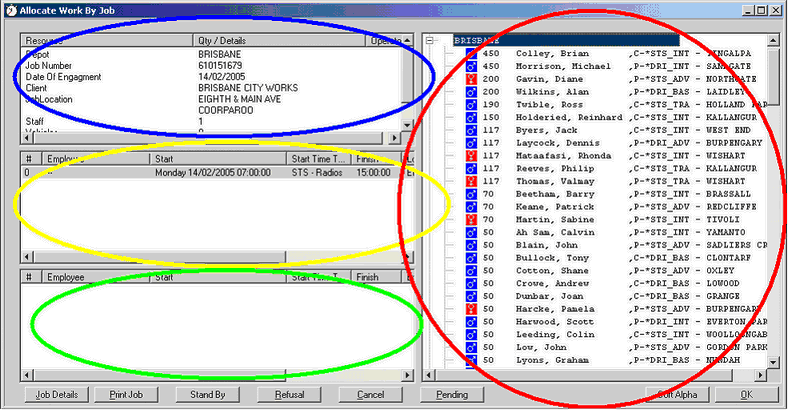
Task: Click the Stand By button
Action: pos(206,395)
